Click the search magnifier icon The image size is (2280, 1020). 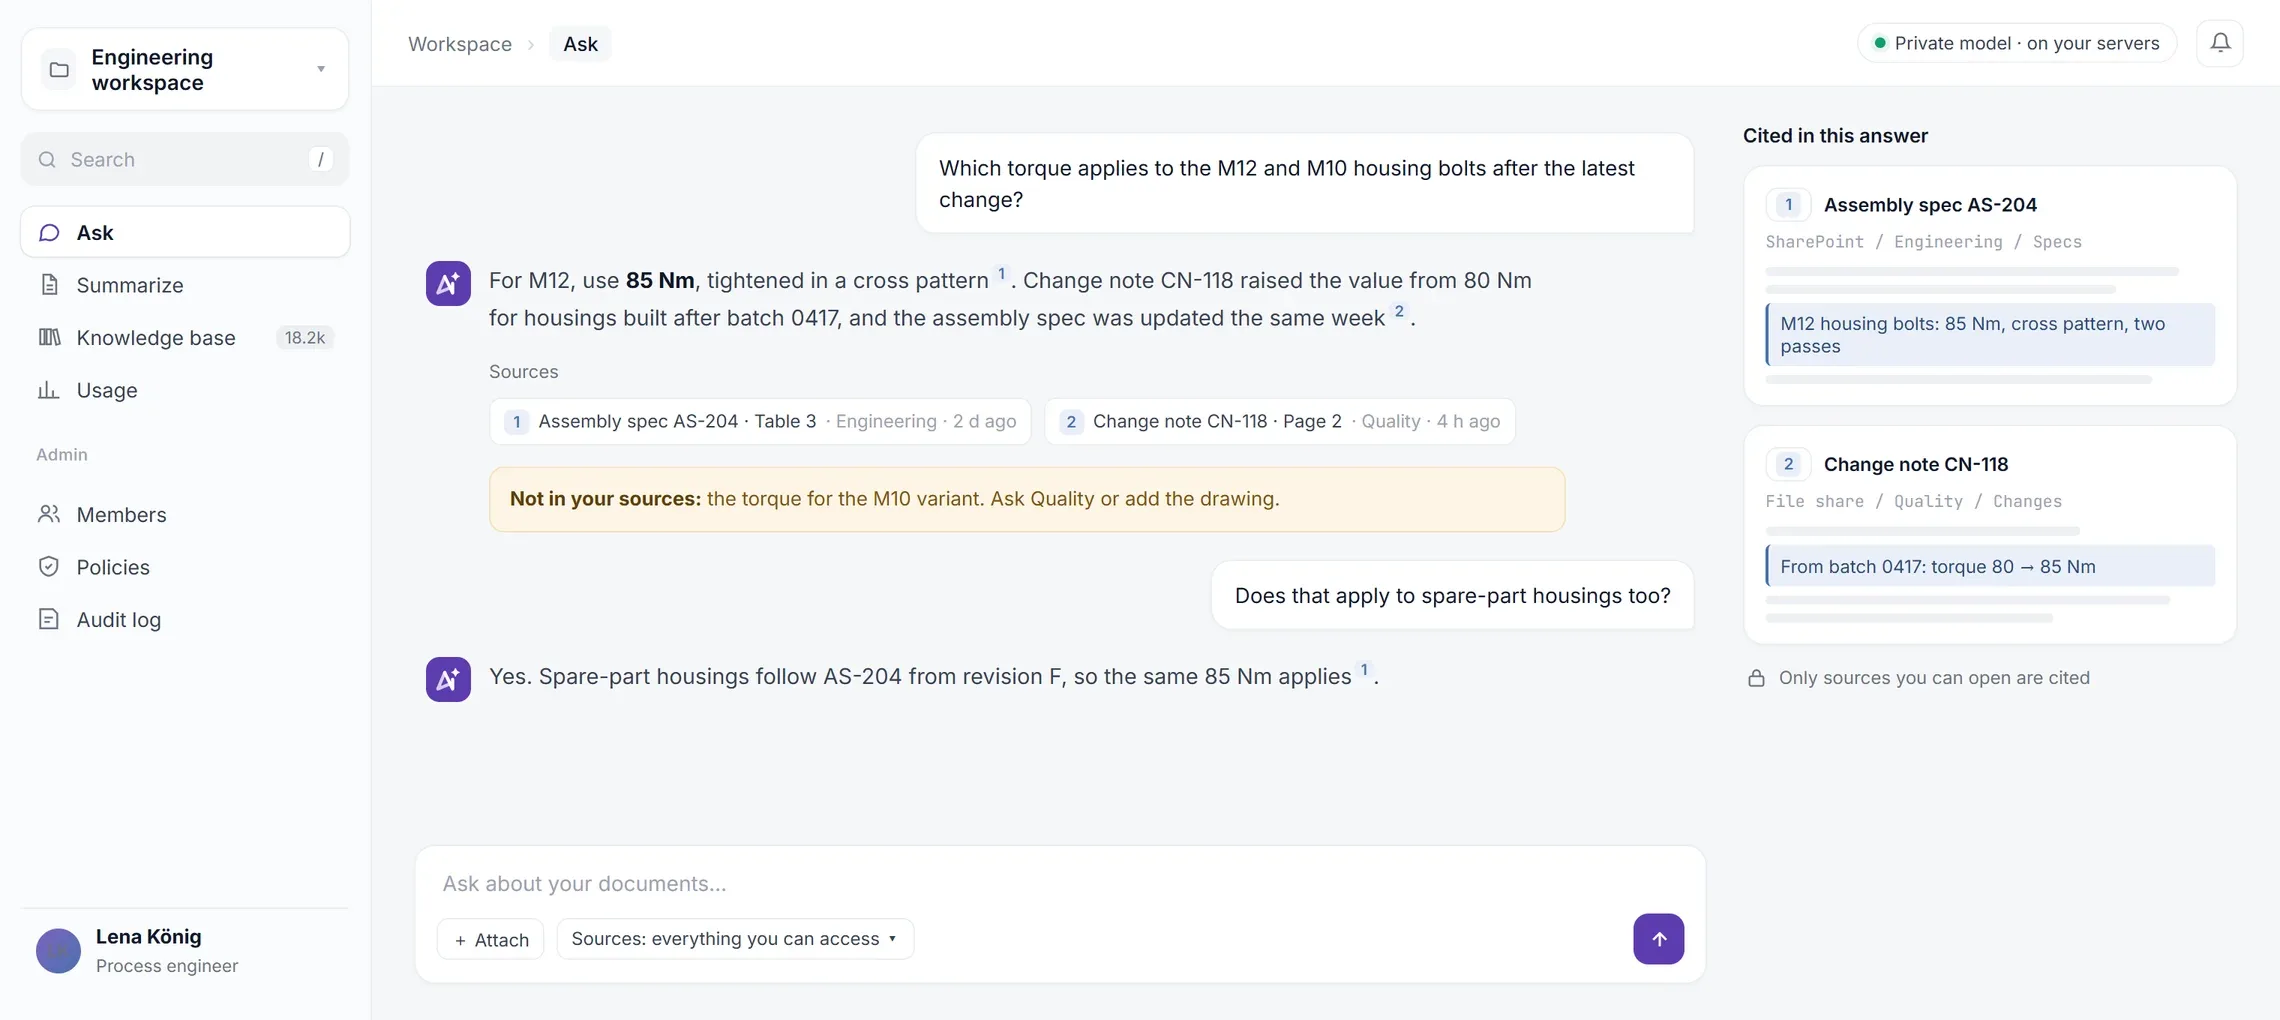click(47, 159)
